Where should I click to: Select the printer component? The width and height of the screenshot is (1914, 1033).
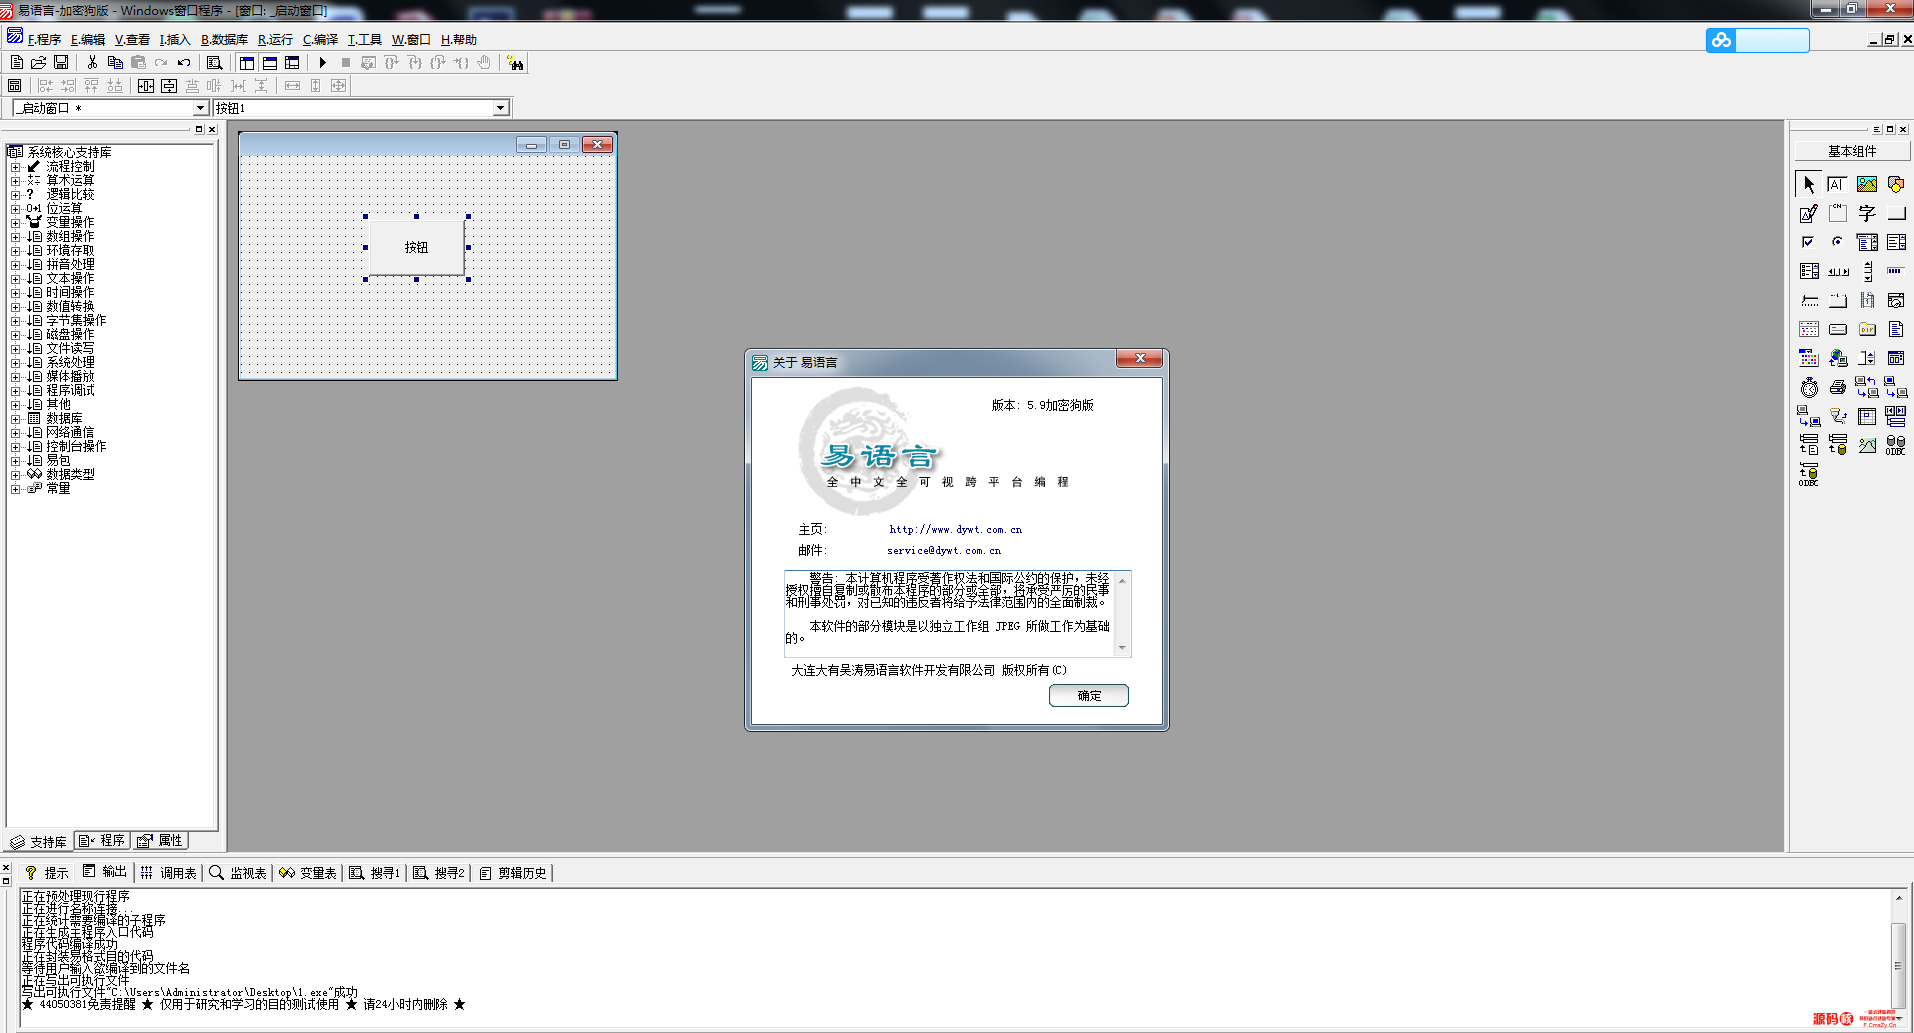[x=1838, y=387]
